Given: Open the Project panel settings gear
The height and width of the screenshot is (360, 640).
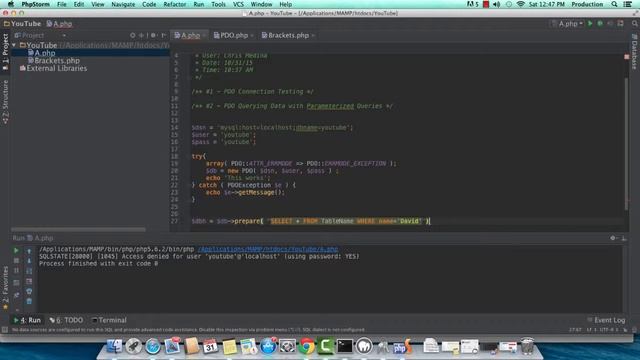Looking at the screenshot, I should pos(153,36).
